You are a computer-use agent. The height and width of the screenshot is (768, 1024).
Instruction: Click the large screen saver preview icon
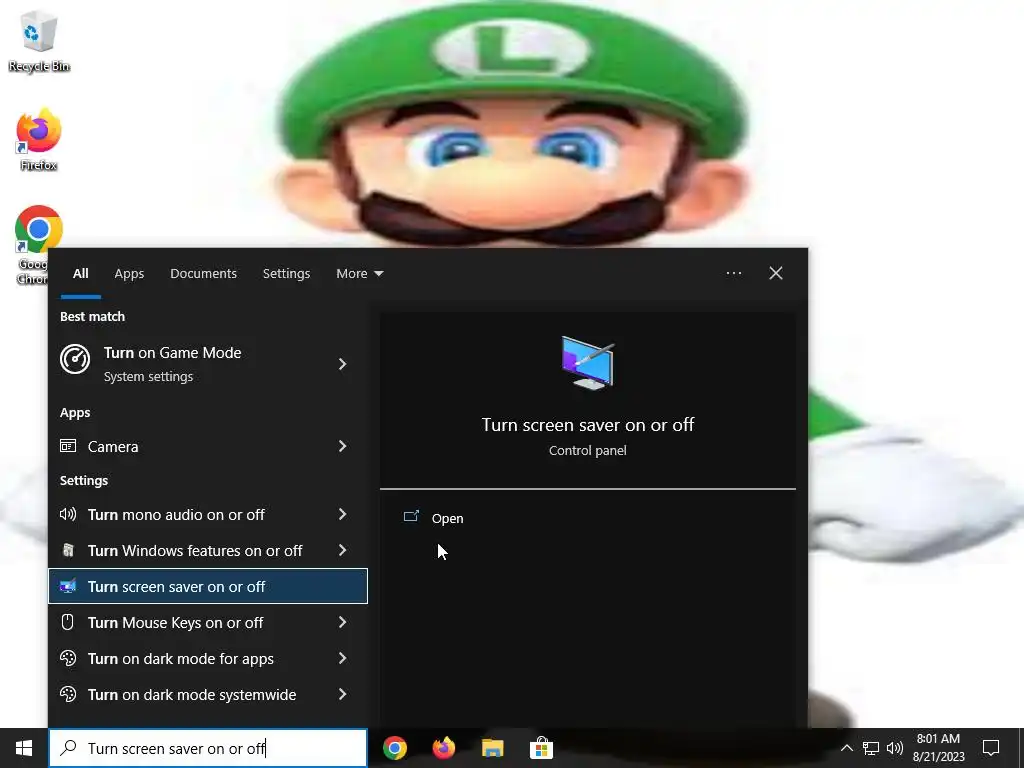[x=588, y=362]
